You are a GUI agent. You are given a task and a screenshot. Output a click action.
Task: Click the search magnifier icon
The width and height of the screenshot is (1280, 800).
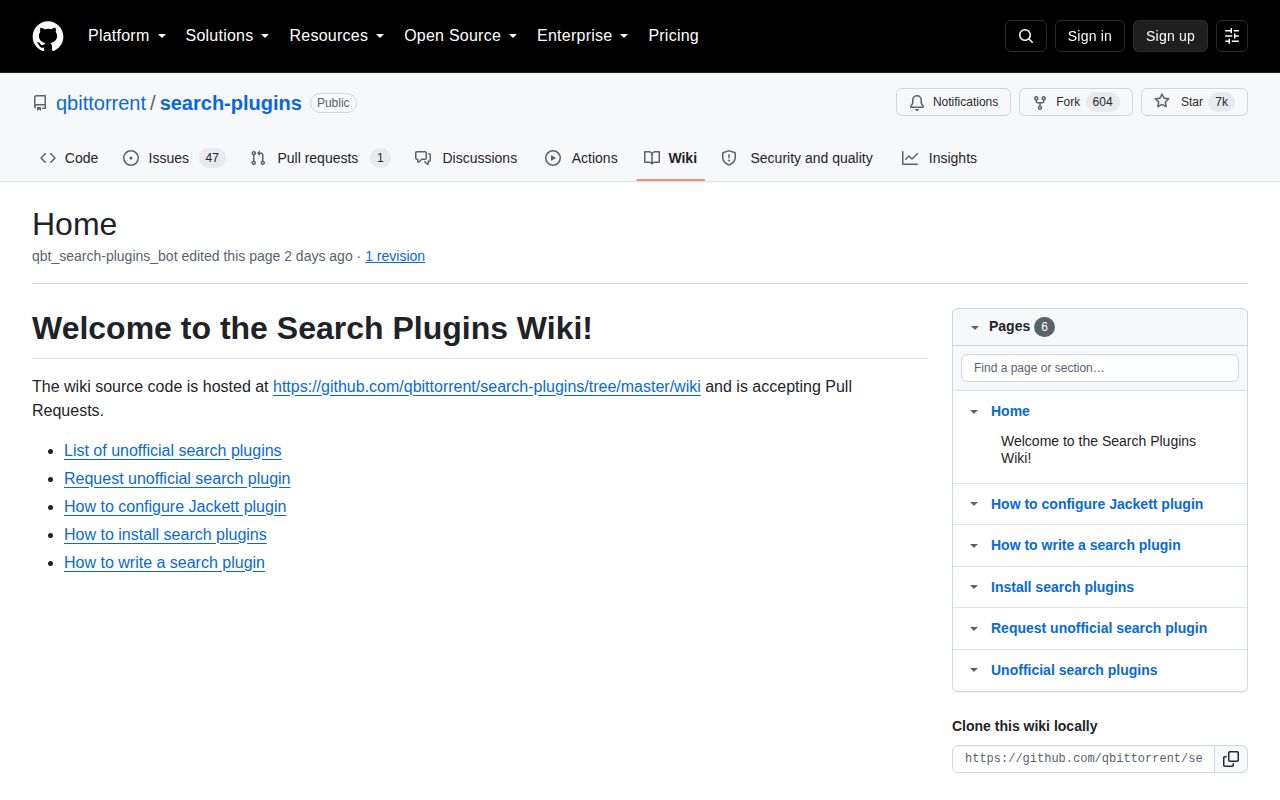[1026, 36]
